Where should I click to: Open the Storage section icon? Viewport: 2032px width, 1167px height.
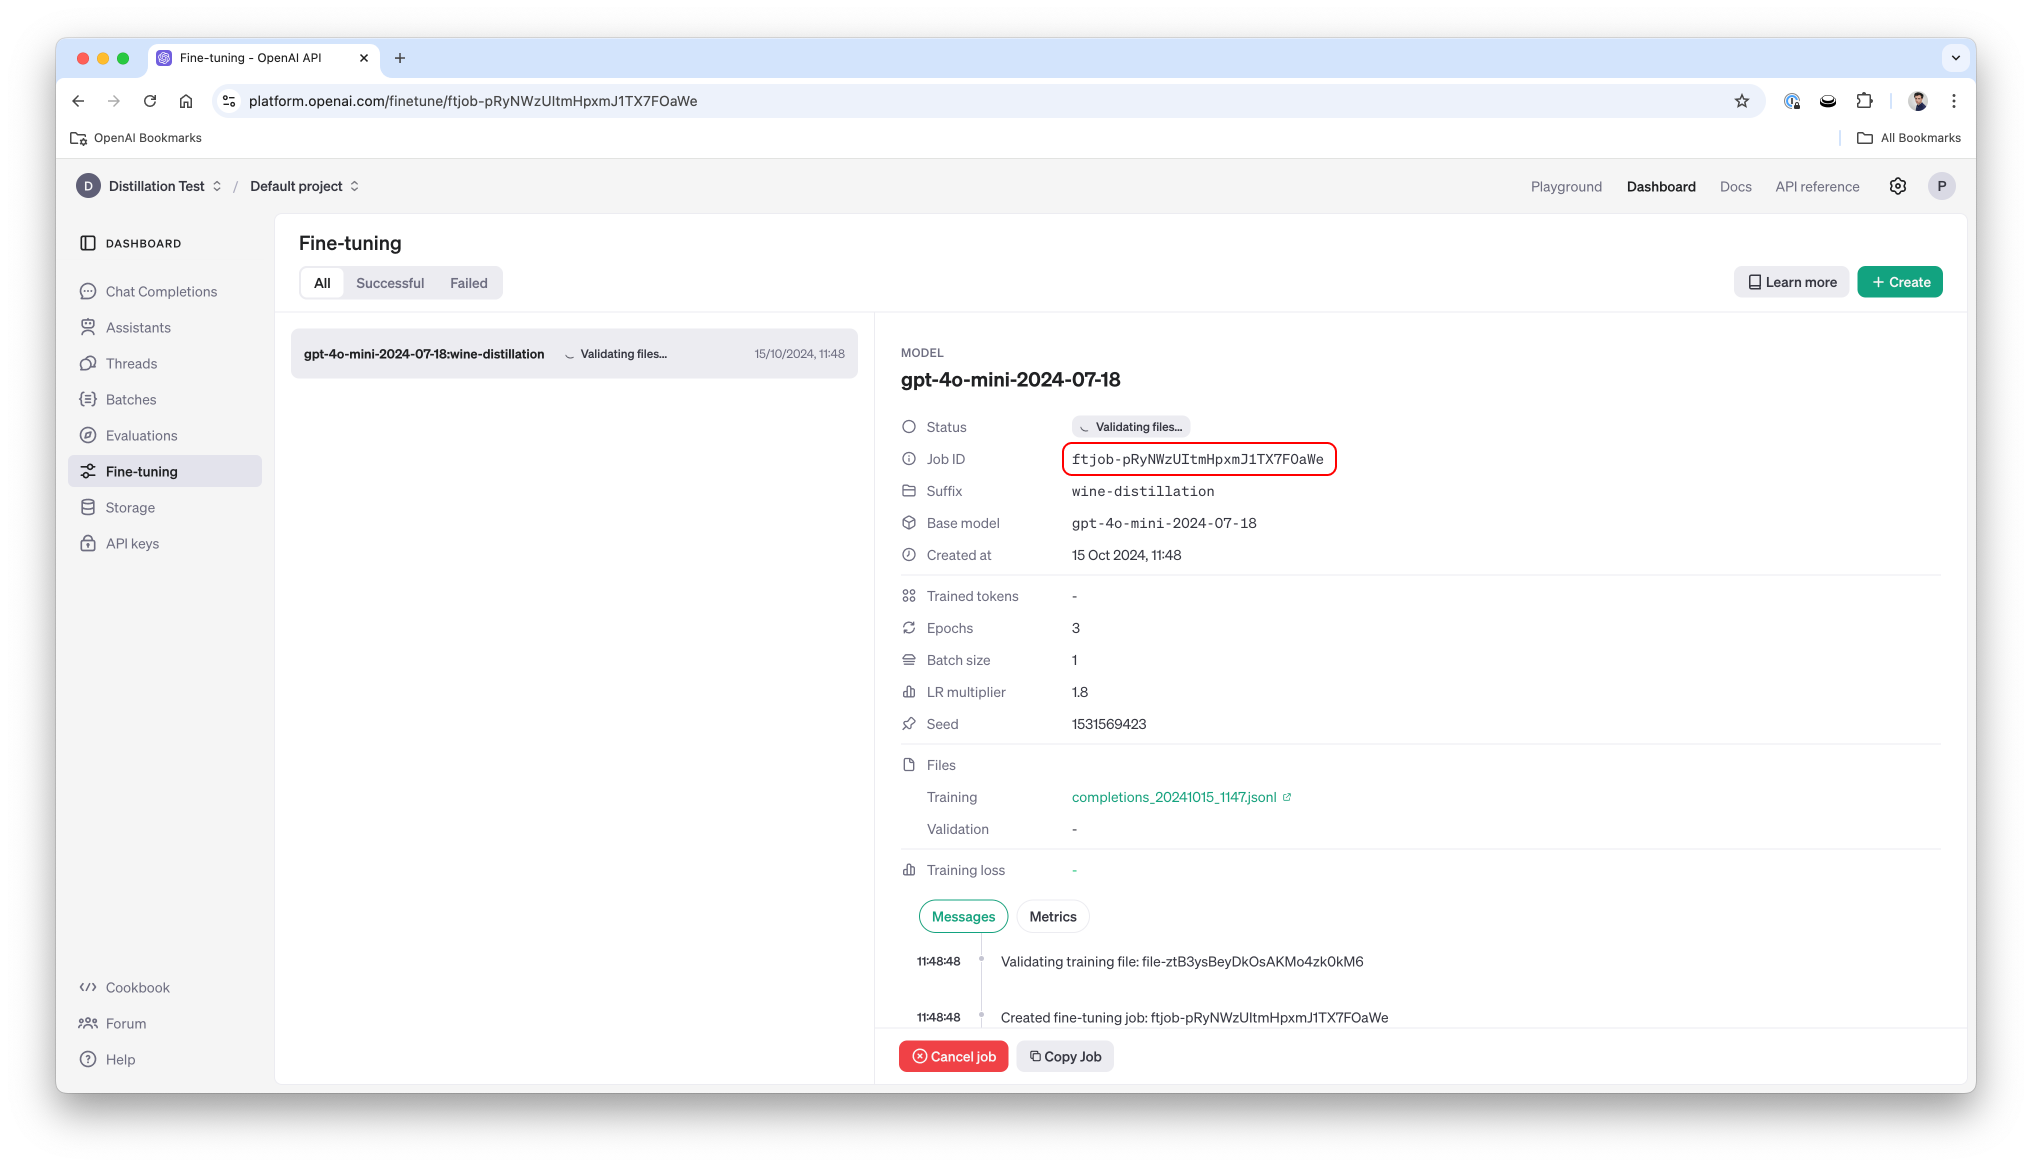click(88, 507)
